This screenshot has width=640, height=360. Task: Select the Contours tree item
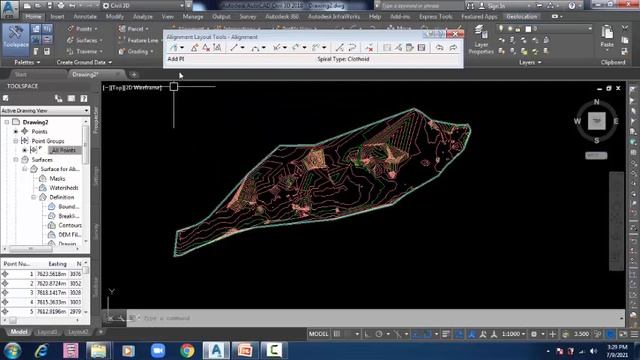70,225
